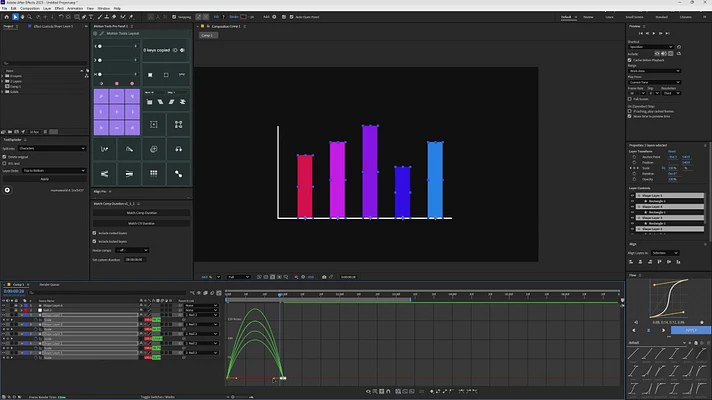Select RTL text radio option
712x400 pixels.
click(5, 163)
